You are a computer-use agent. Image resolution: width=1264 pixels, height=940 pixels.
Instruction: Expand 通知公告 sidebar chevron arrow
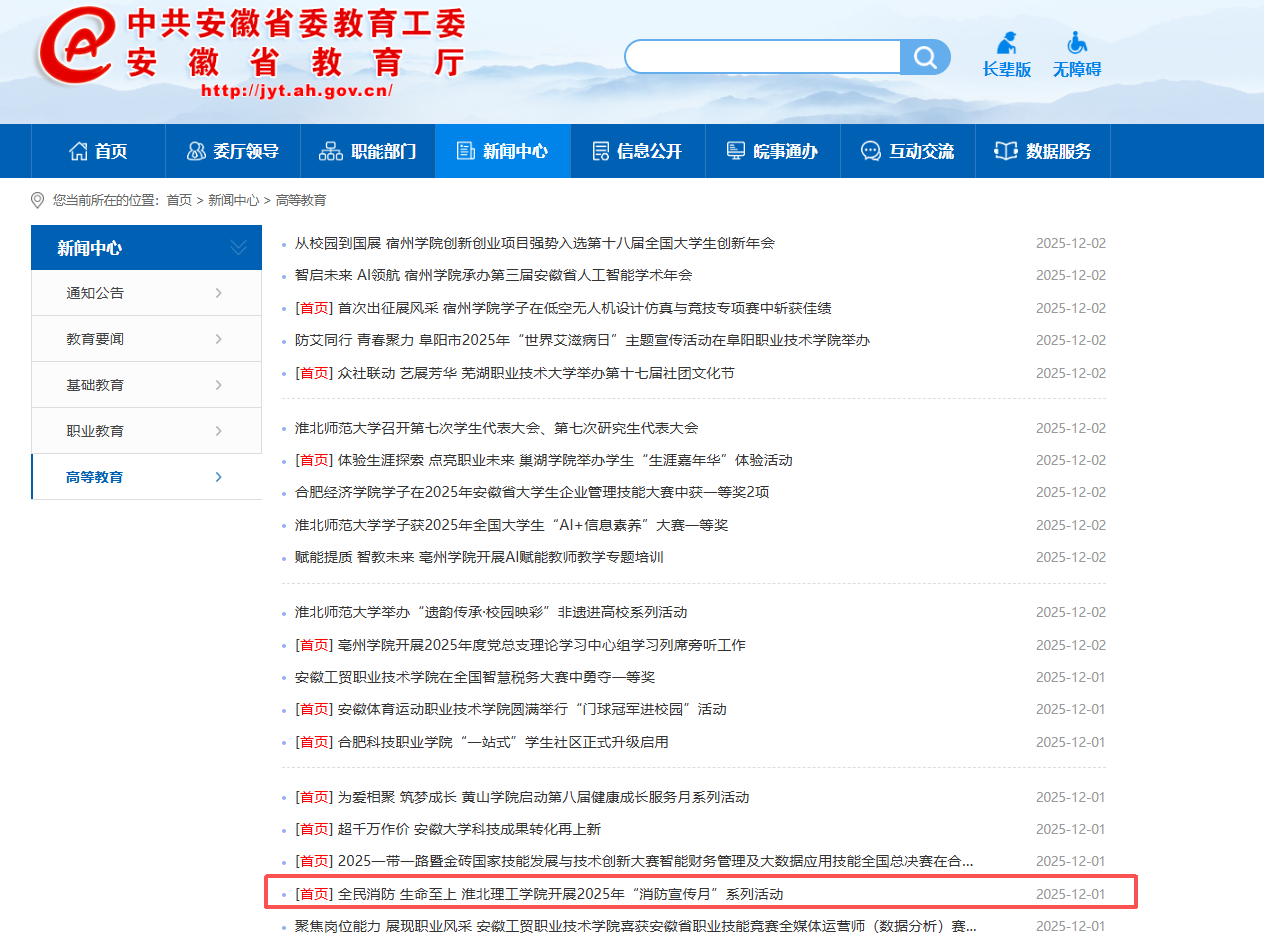[x=219, y=293]
